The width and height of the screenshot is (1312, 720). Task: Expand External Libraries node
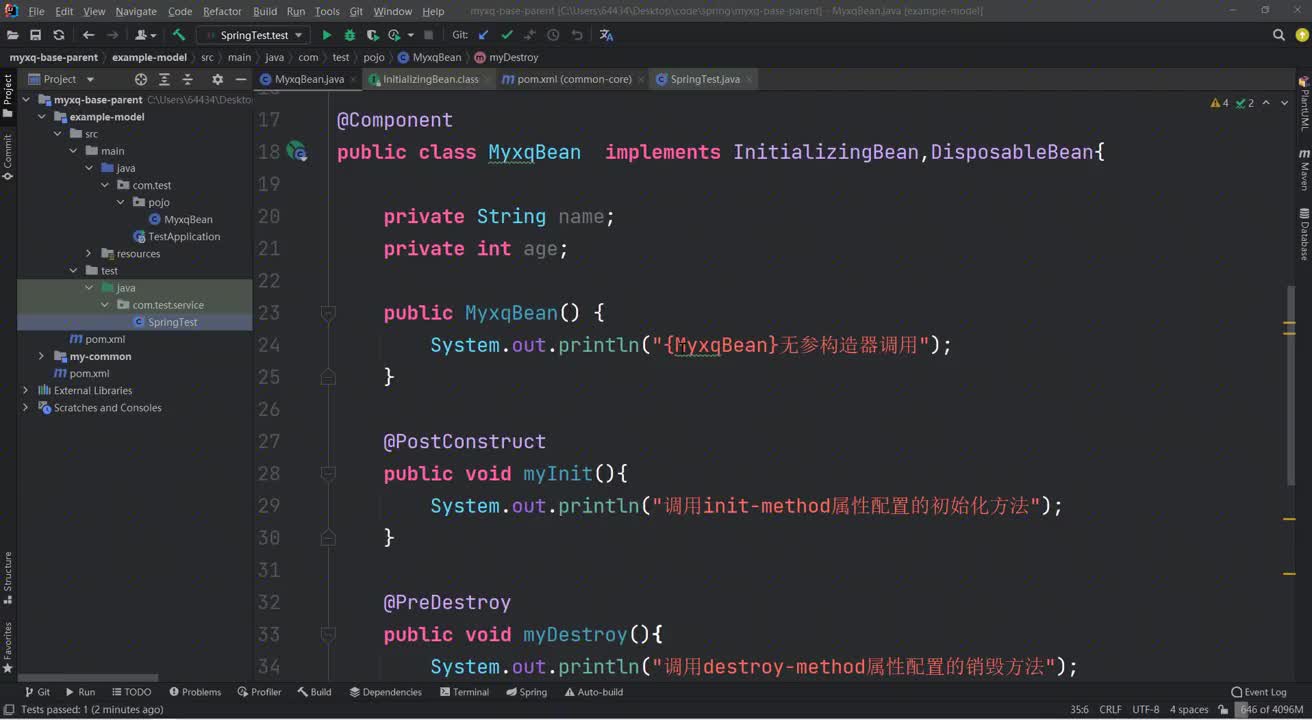(x=25, y=390)
